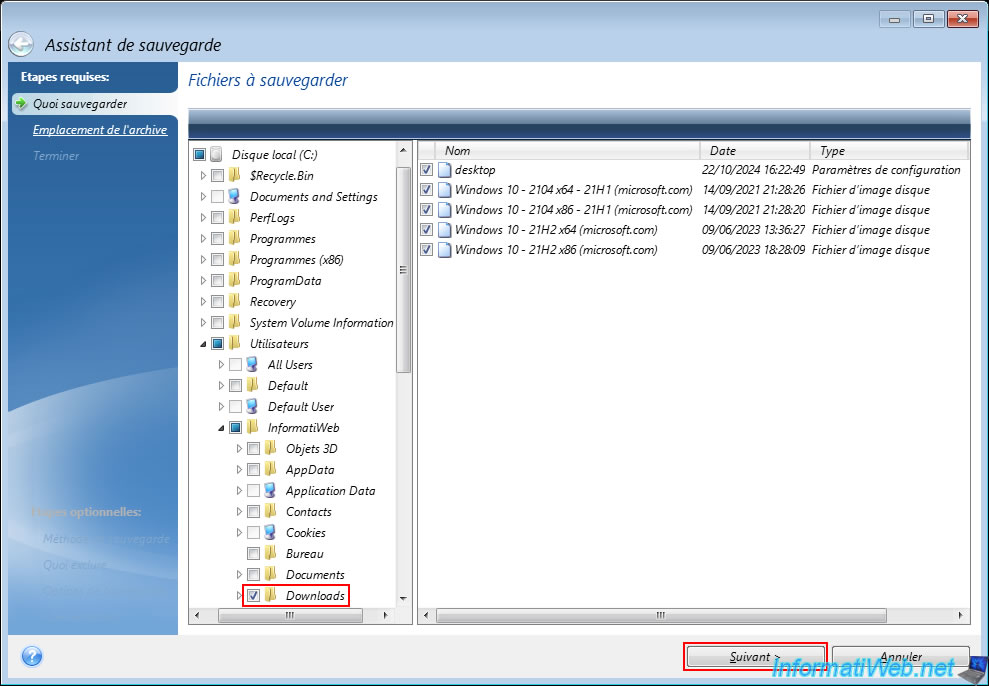Click the help question mark icon
The image size is (989, 686).
(x=32, y=656)
